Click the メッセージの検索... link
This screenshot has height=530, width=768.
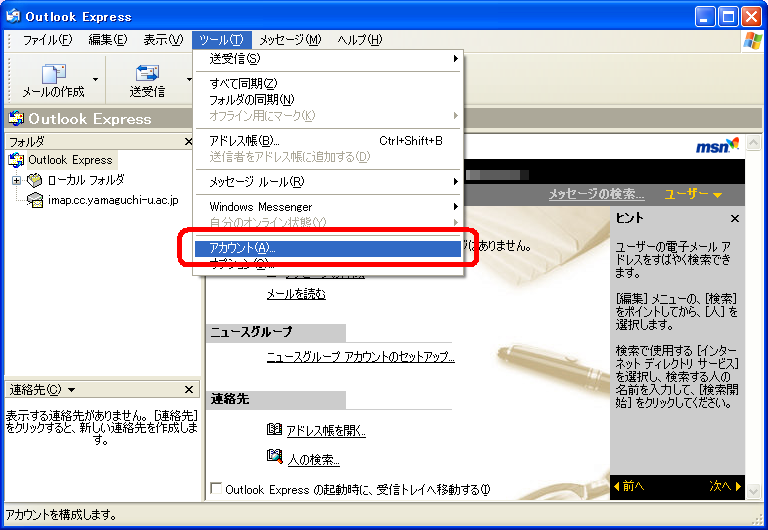coord(596,194)
